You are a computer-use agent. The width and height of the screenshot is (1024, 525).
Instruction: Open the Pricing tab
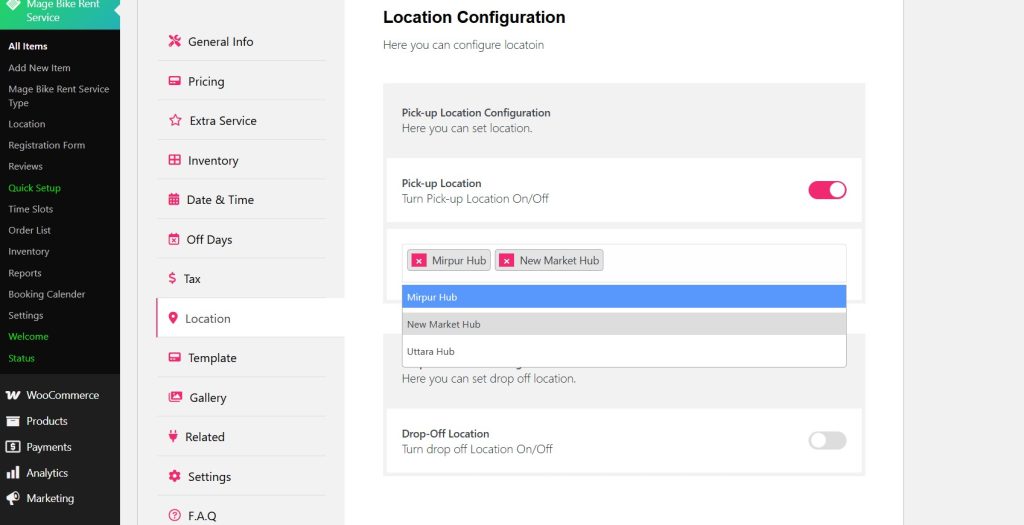(206, 82)
